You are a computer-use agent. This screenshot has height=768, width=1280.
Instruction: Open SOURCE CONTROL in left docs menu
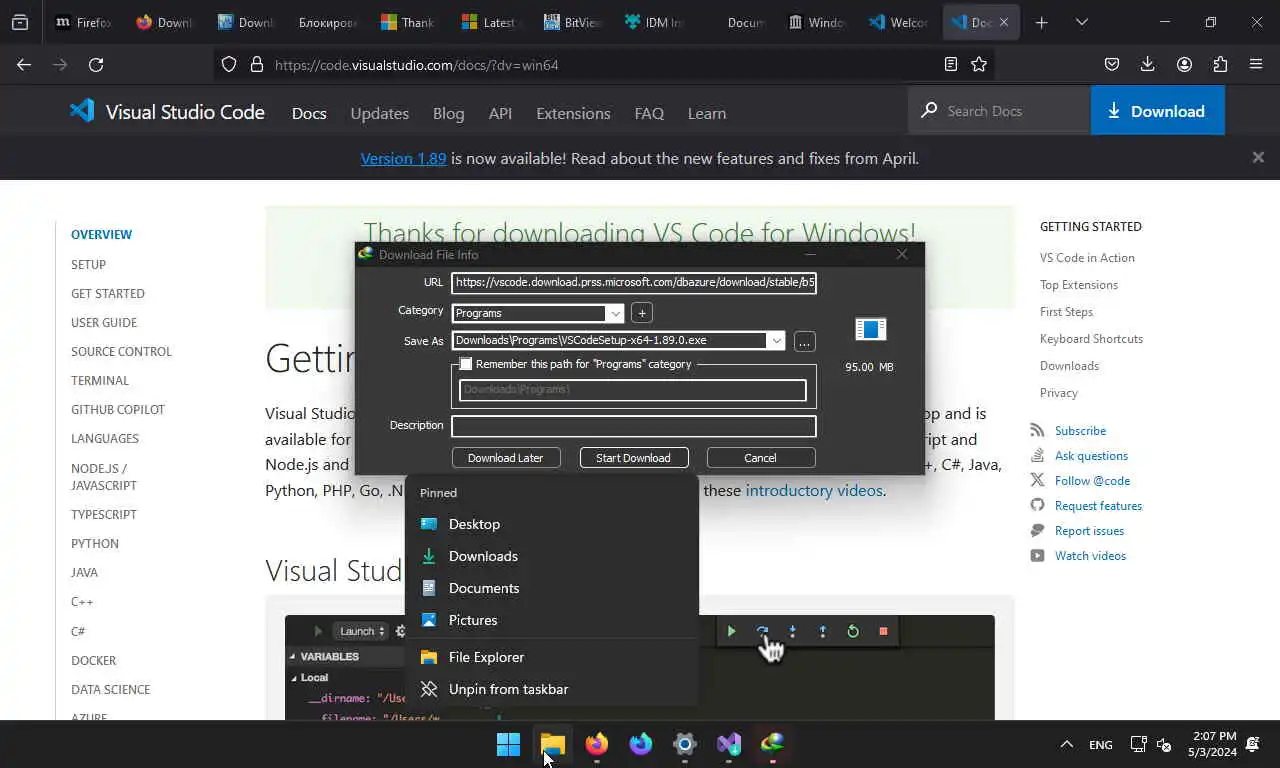(121, 351)
